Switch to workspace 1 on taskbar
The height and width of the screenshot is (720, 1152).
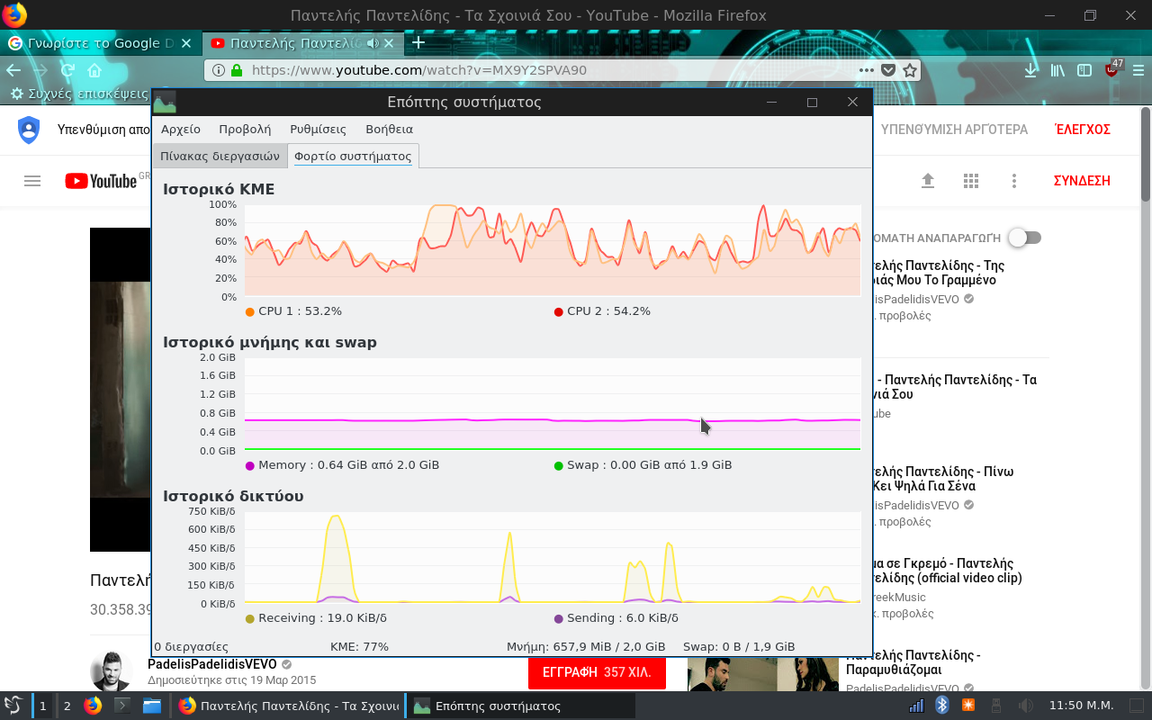click(43, 706)
